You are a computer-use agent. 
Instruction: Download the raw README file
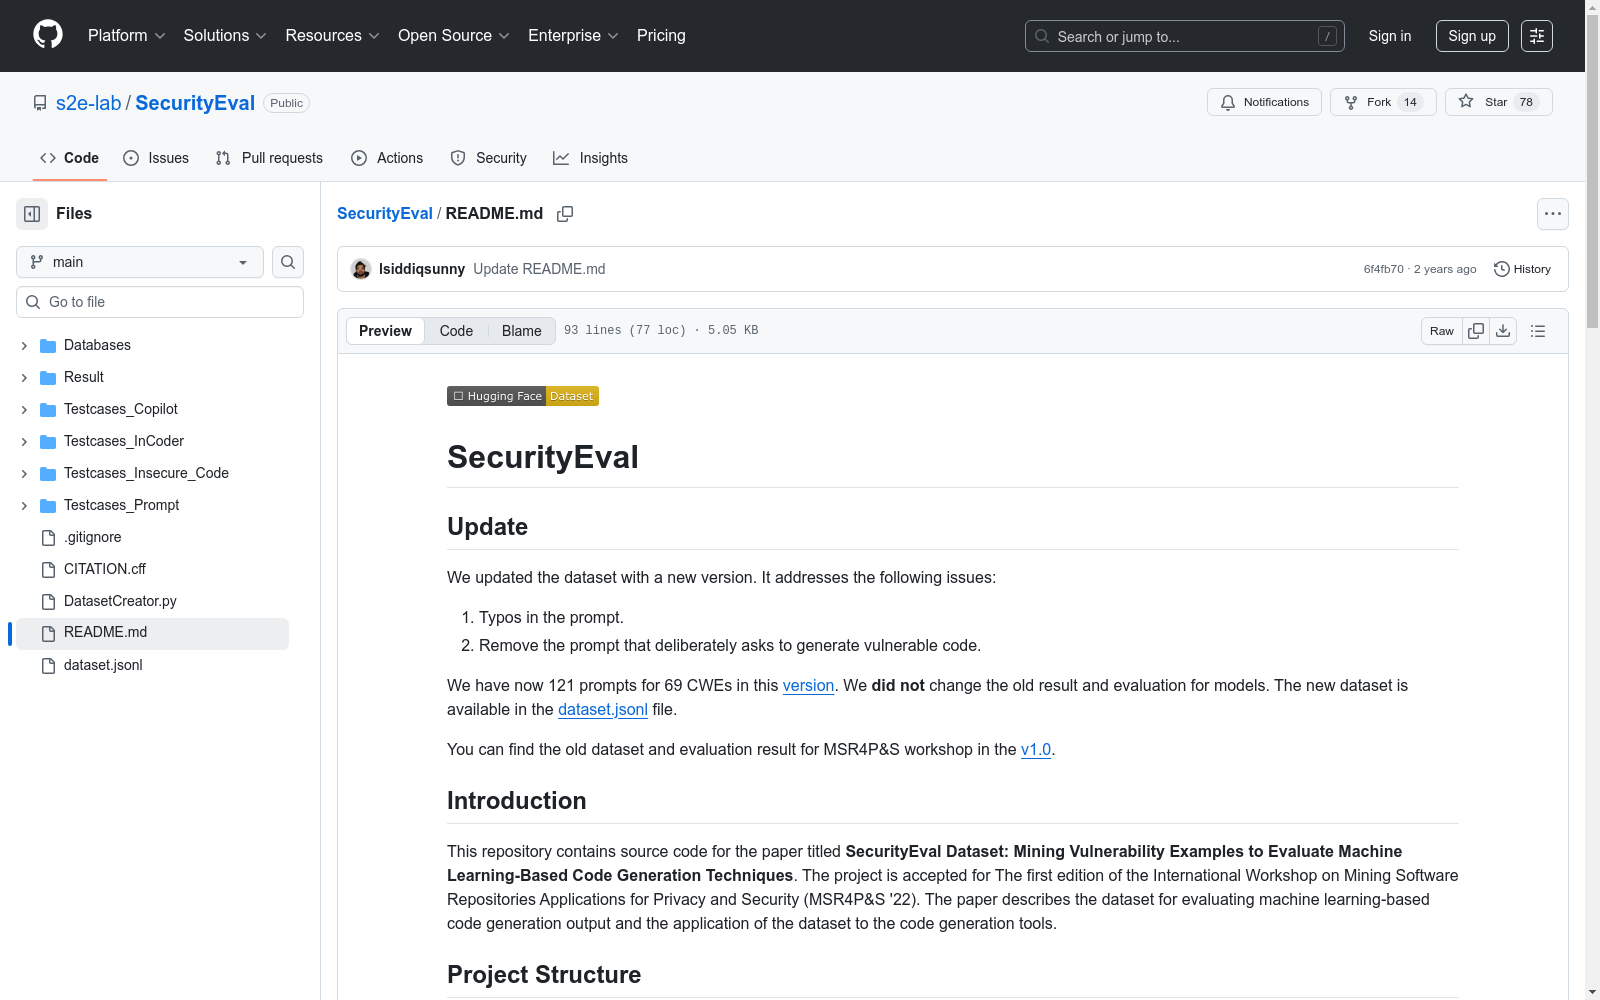click(x=1503, y=331)
